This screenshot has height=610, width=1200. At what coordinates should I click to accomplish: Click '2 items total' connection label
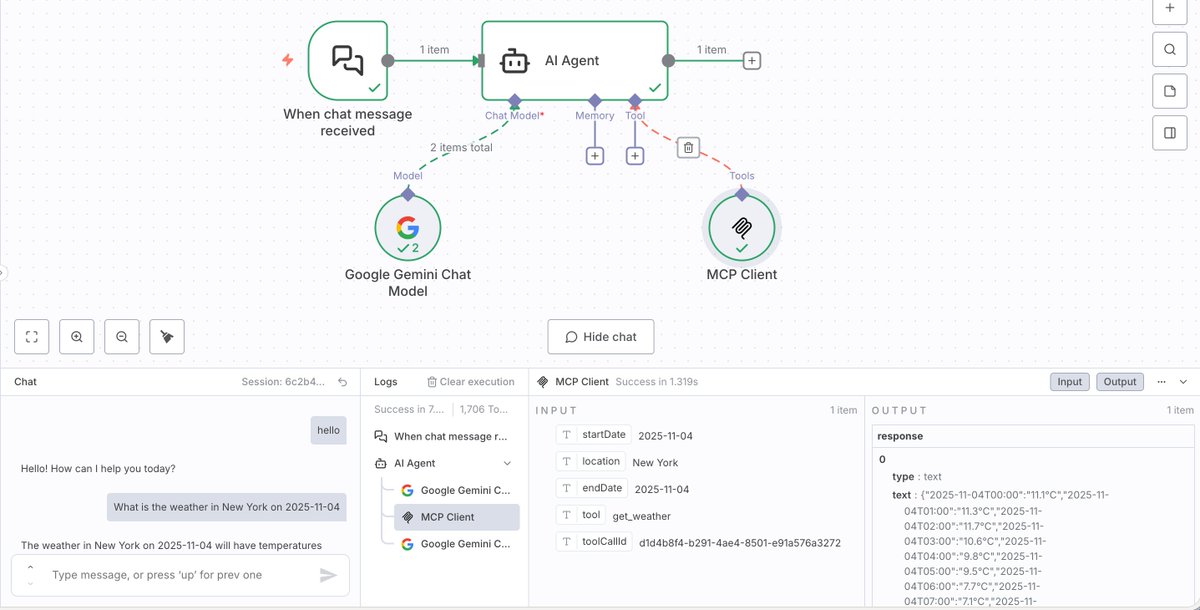point(461,147)
